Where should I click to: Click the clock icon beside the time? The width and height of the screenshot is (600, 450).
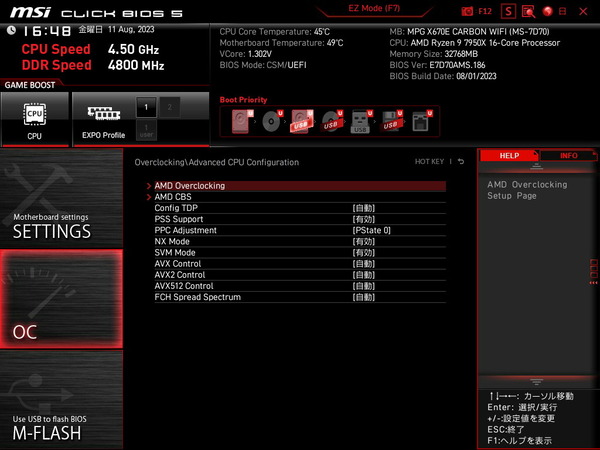tap(11, 30)
